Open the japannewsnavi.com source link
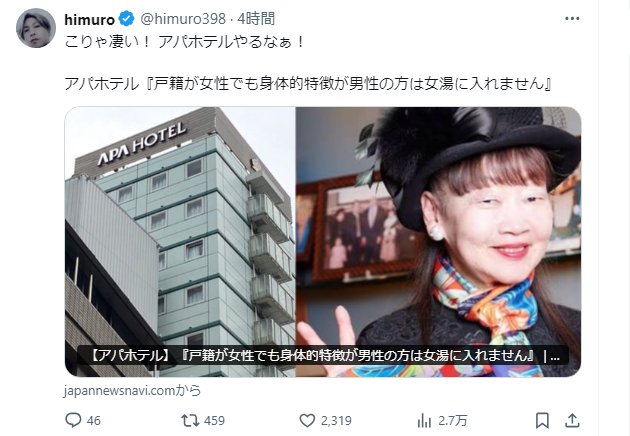 [x=132, y=391]
